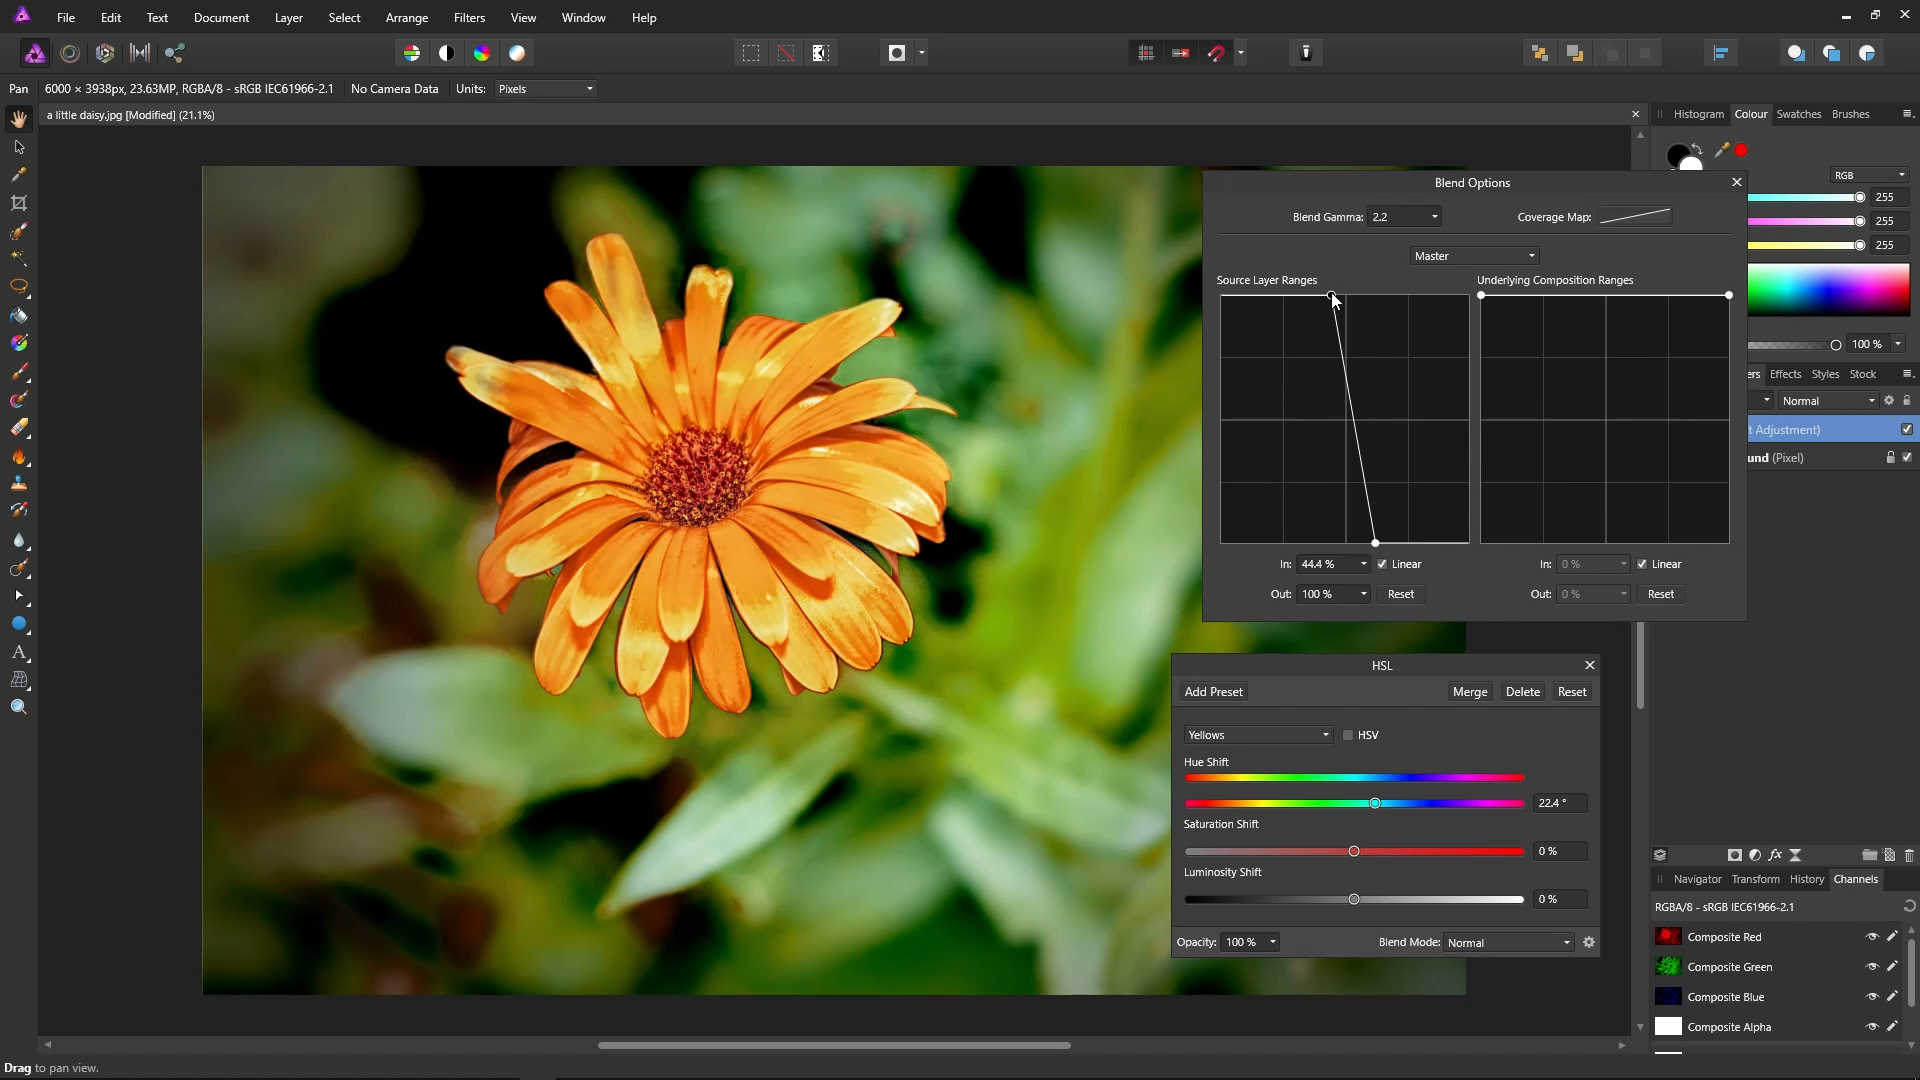1920x1080 pixels.
Task: Click the Merge button in HSL dialog
Action: 1470,692
